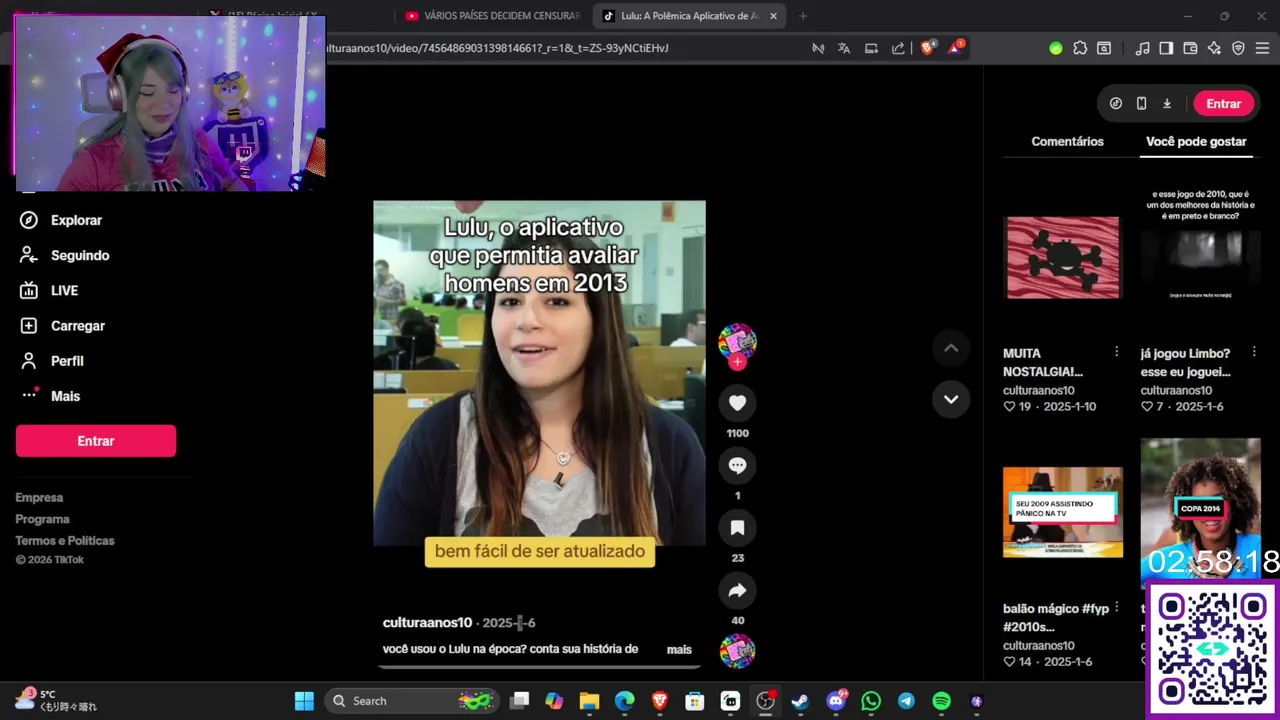Open Brave VPN shield icon
Image resolution: width=1280 pixels, height=720 pixels.
(1238, 48)
